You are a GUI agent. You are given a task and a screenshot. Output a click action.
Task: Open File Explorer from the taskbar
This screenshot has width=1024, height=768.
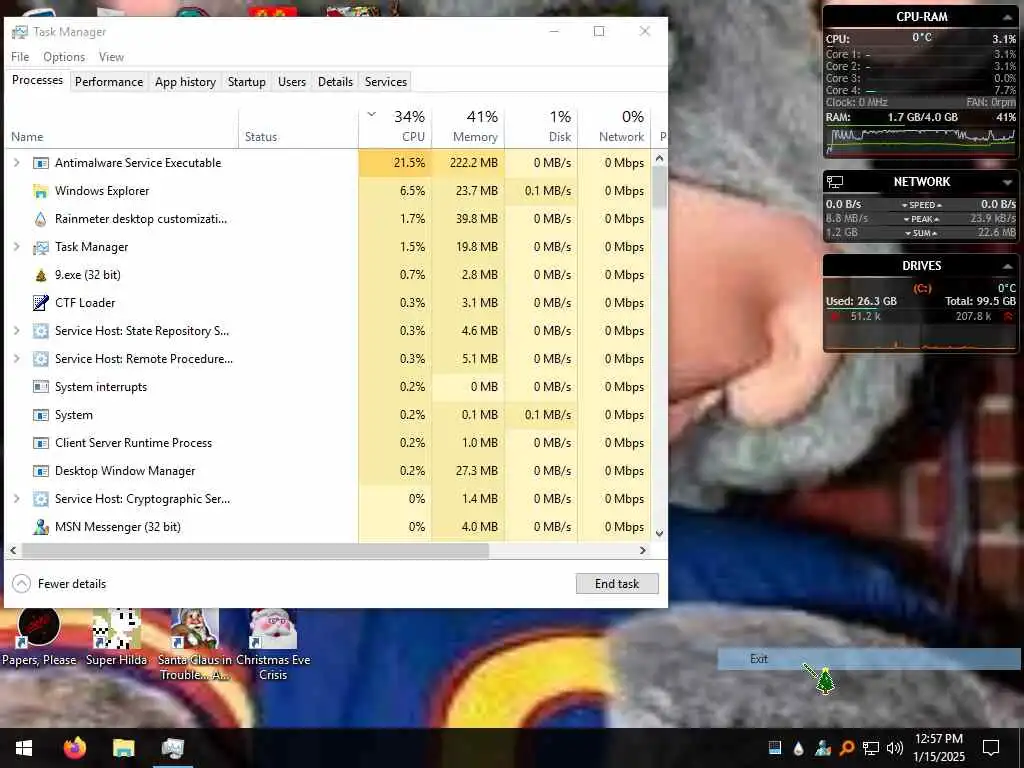pos(123,748)
